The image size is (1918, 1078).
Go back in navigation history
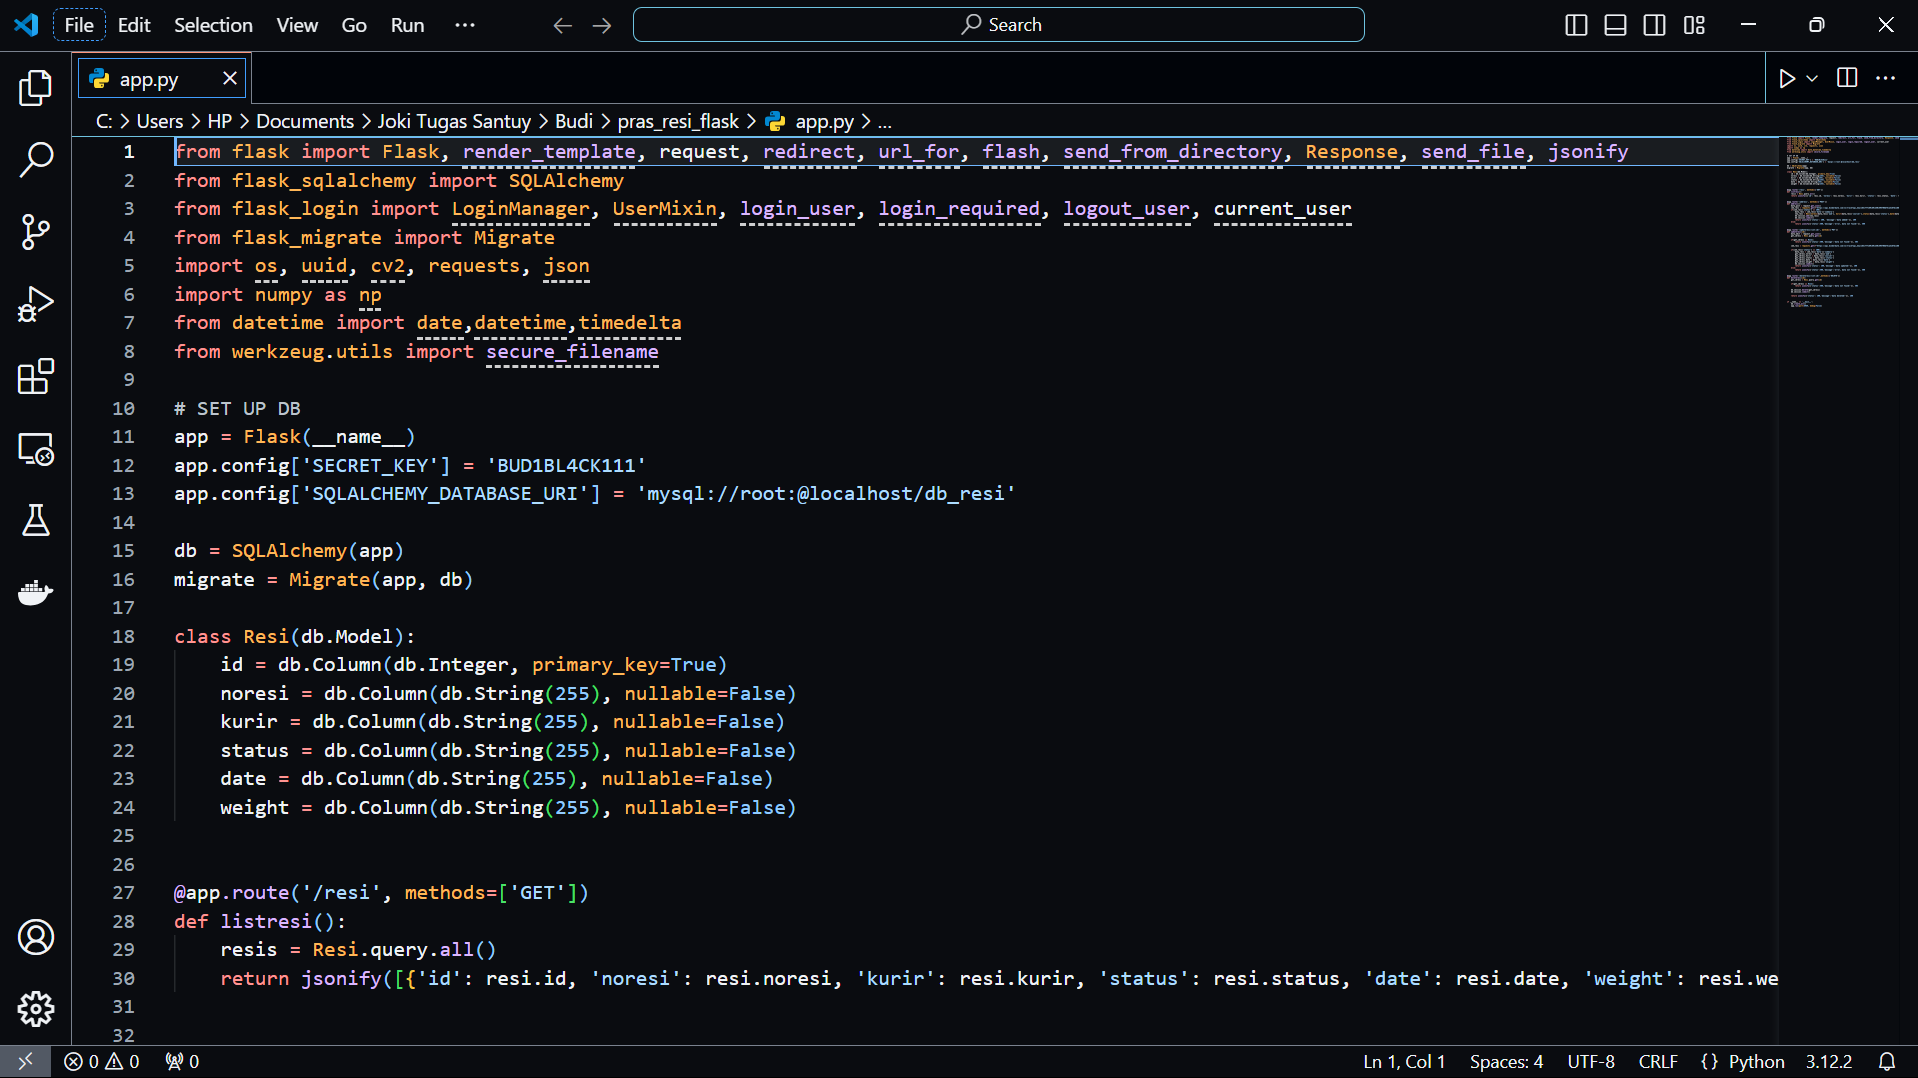[562, 25]
